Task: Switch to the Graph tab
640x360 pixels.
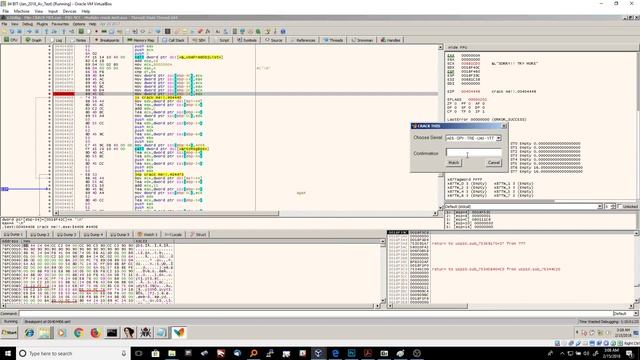Action: (x=33, y=40)
